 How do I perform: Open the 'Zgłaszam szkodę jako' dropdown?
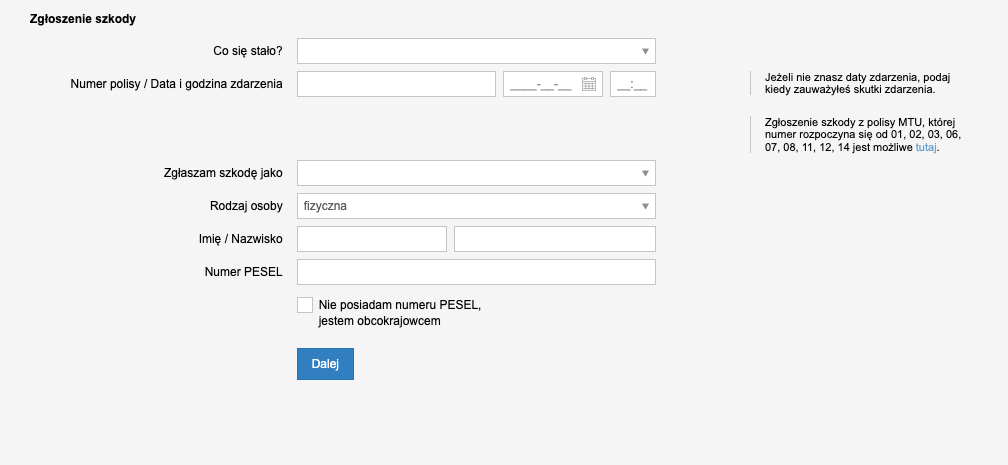tap(476, 173)
